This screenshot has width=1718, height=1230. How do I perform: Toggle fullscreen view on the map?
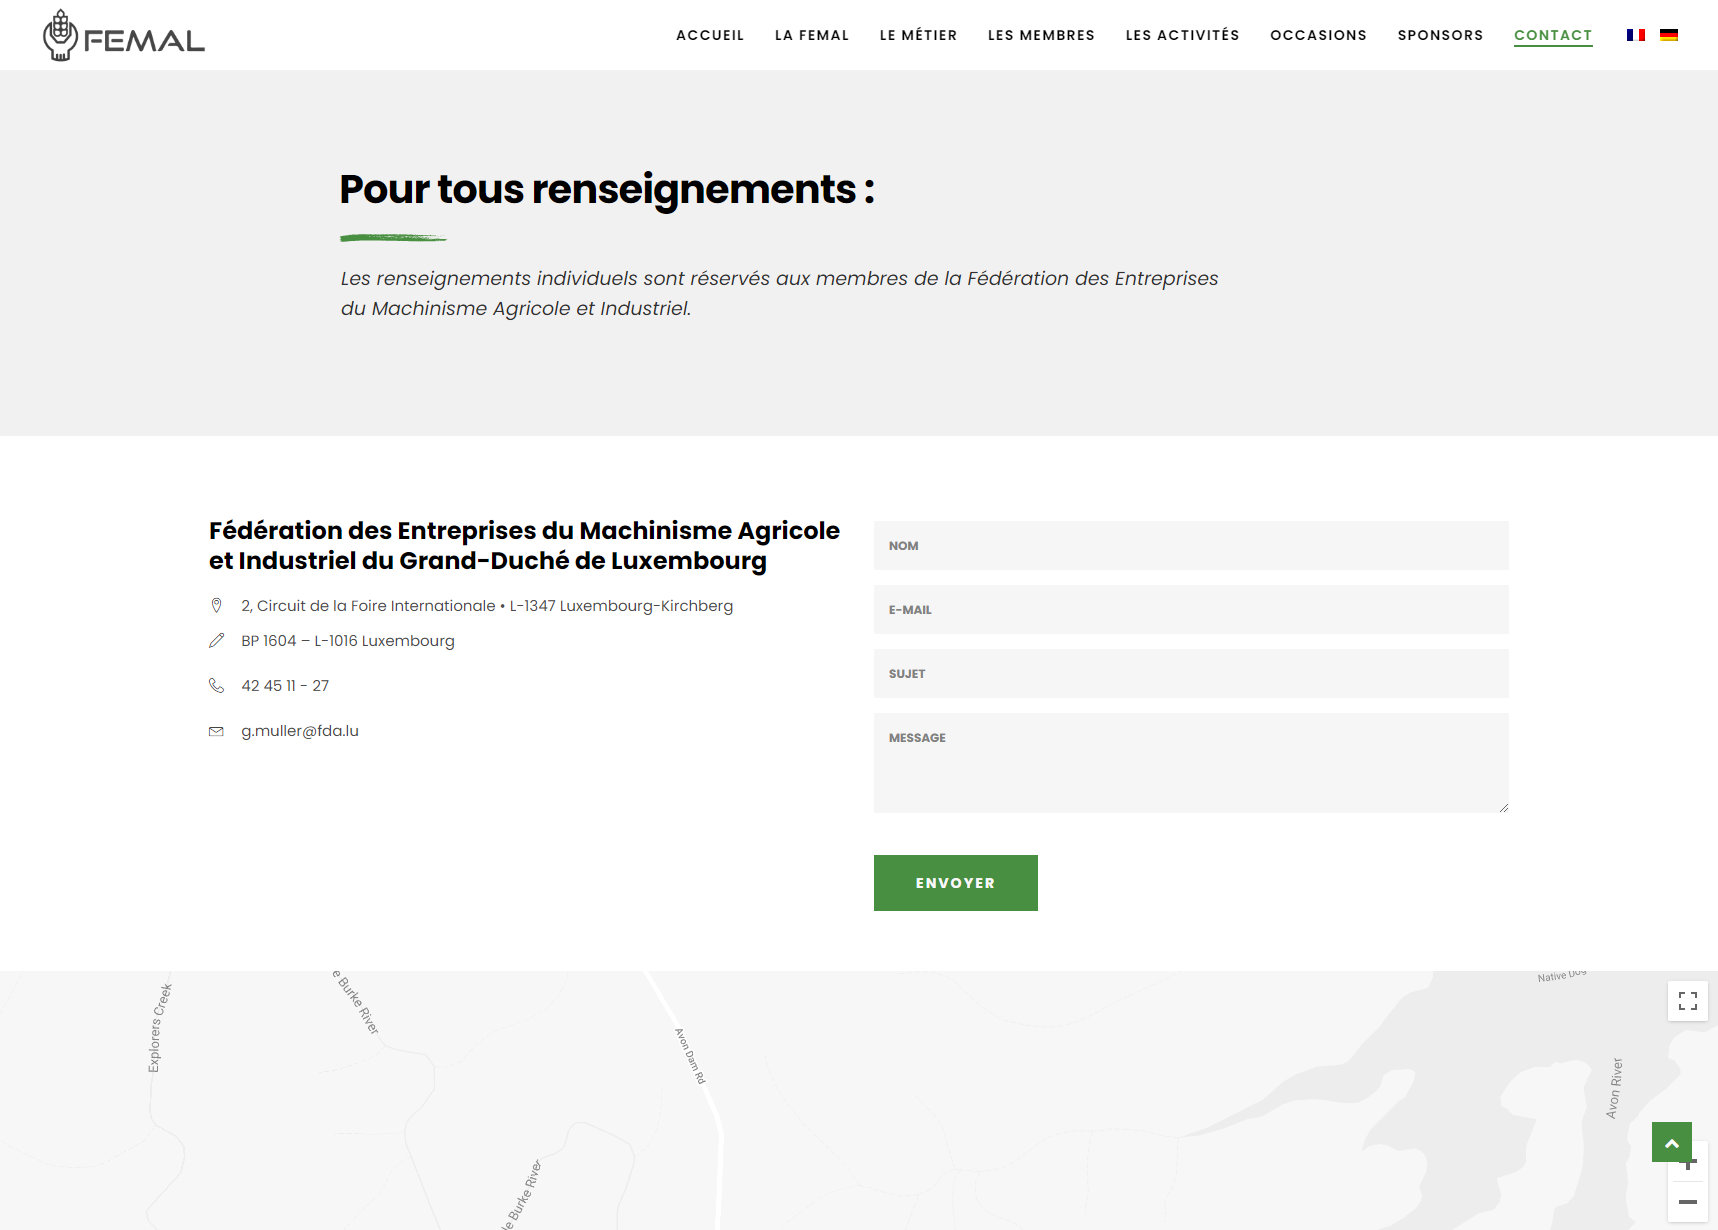1687,1001
